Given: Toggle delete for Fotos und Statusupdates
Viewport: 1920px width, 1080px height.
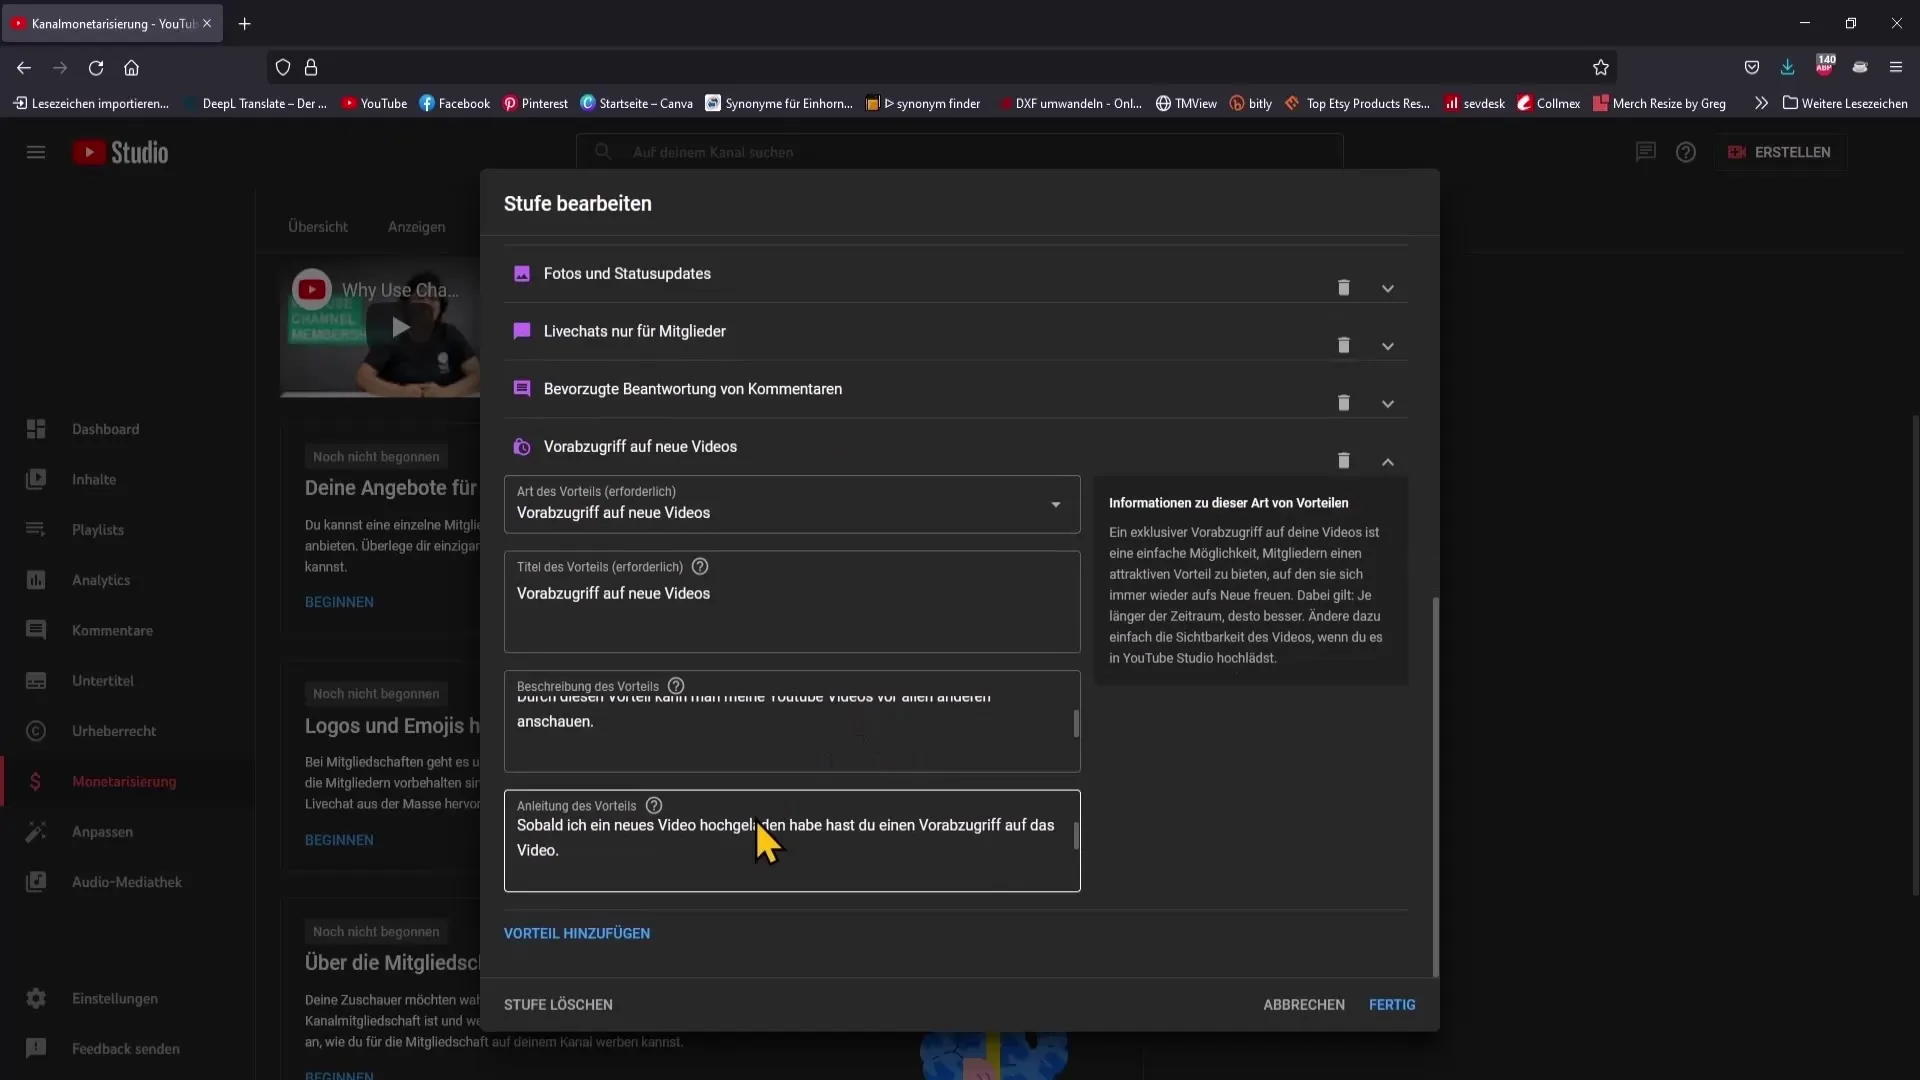Looking at the screenshot, I should [x=1345, y=286].
